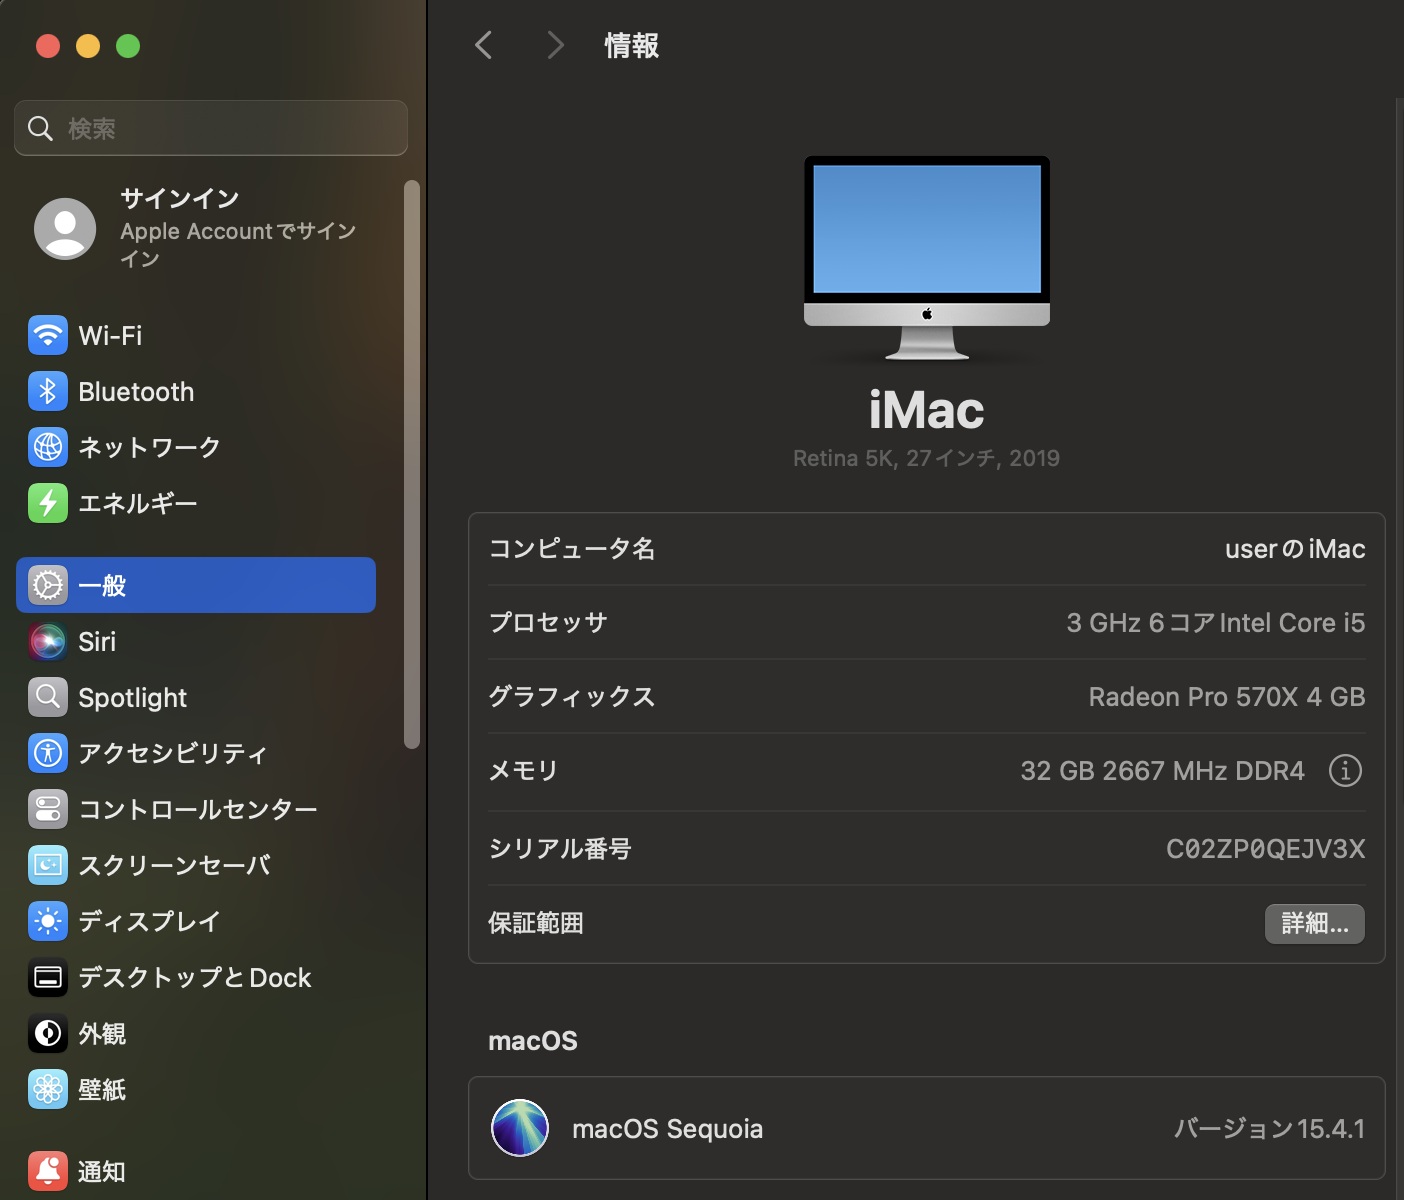Click the sidebar vertical scrollbar

pos(411,464)
